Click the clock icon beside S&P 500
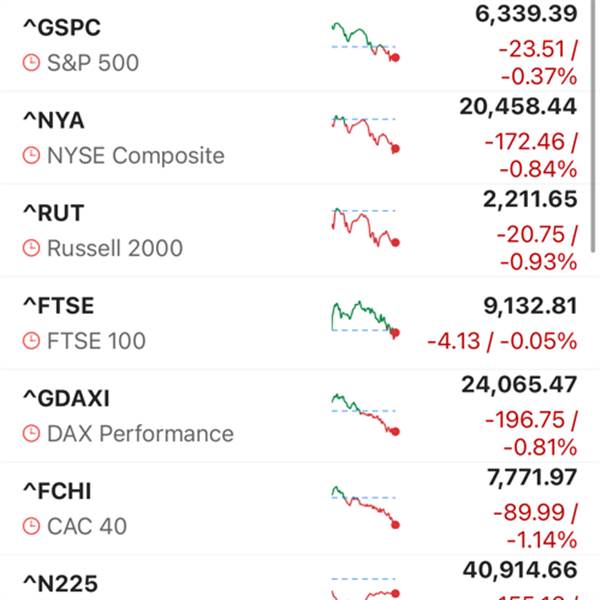Viewport: 600px width, 600px height. [31, 63]
